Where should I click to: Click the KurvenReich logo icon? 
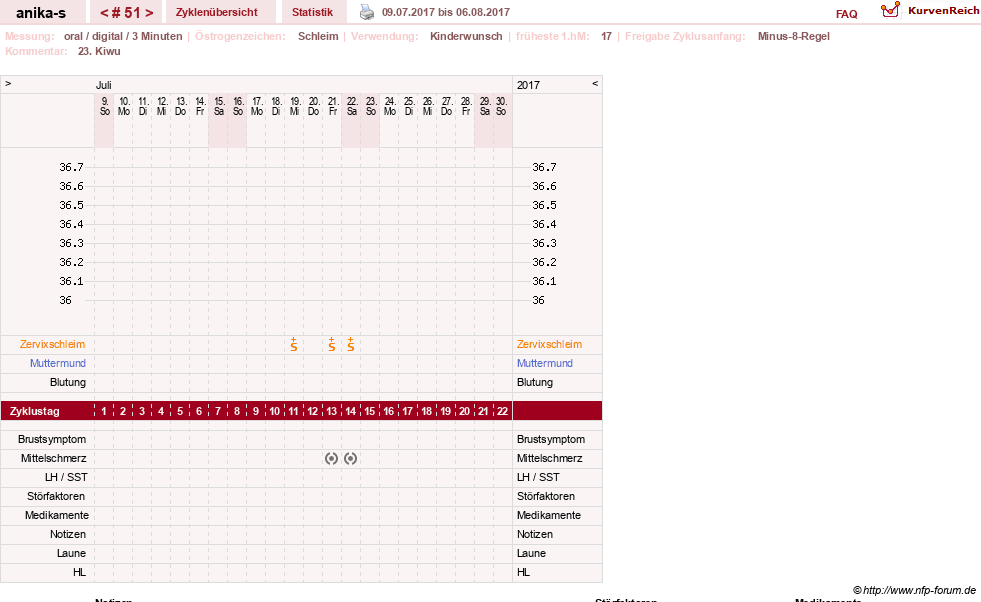coord(890,10)
